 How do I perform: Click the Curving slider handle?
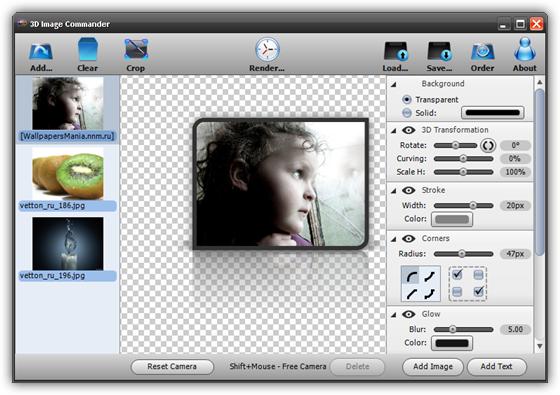click(x=463, y=159)
